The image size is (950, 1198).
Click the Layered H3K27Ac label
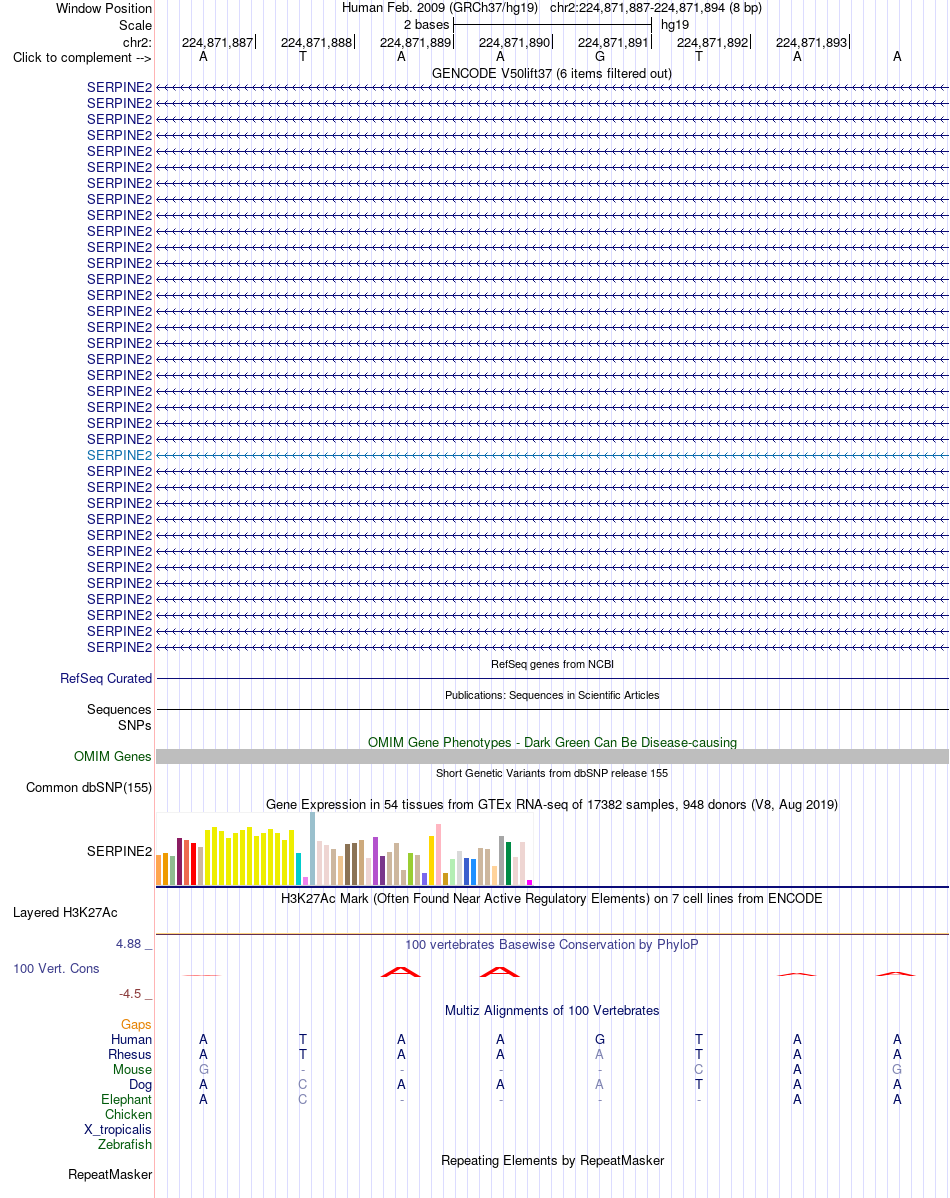coord(65,913)
